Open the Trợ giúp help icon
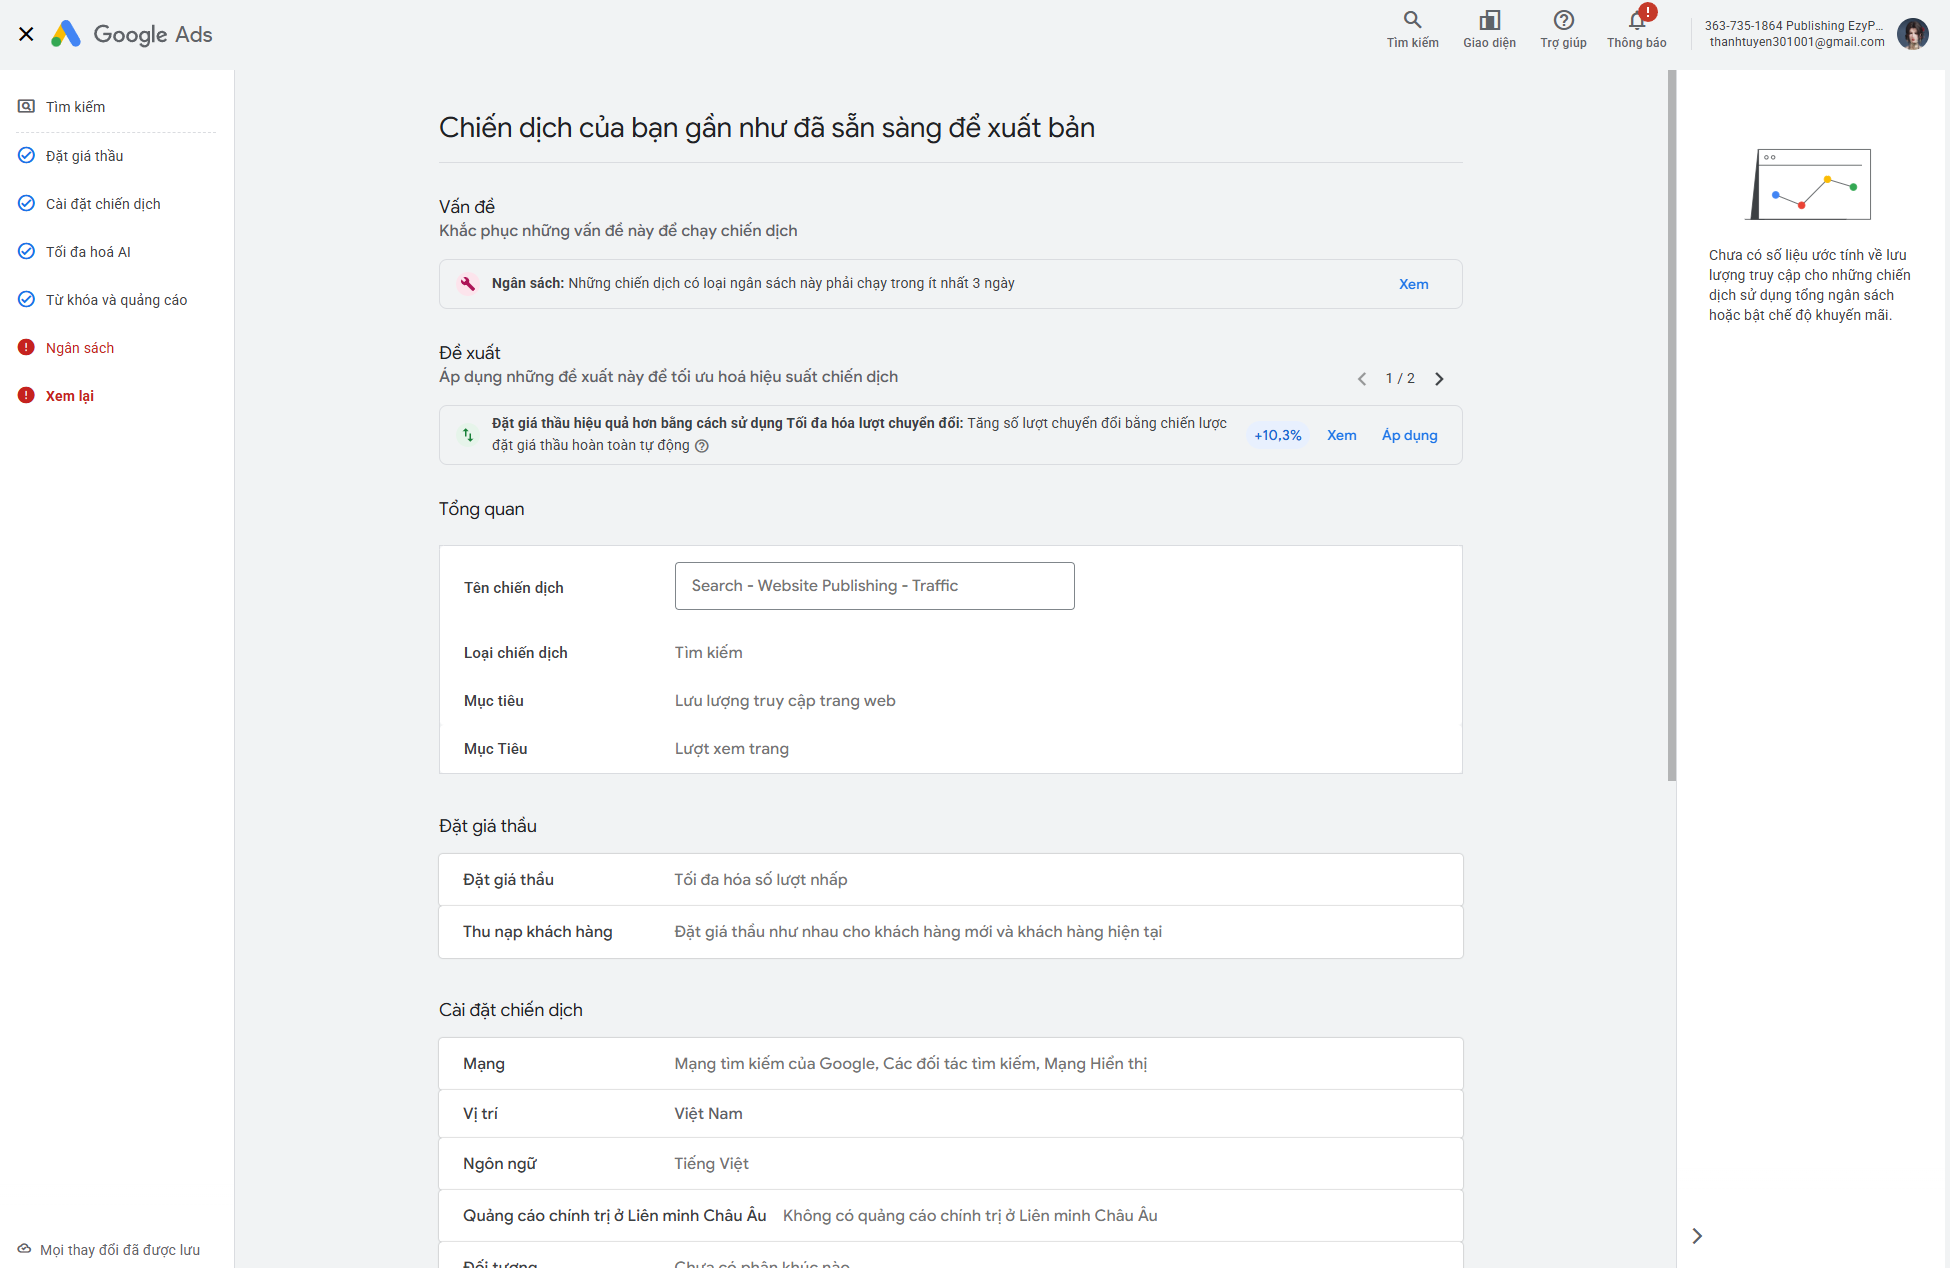This screenshot has width=1950, height=1268. click(x=1563, y=29)
